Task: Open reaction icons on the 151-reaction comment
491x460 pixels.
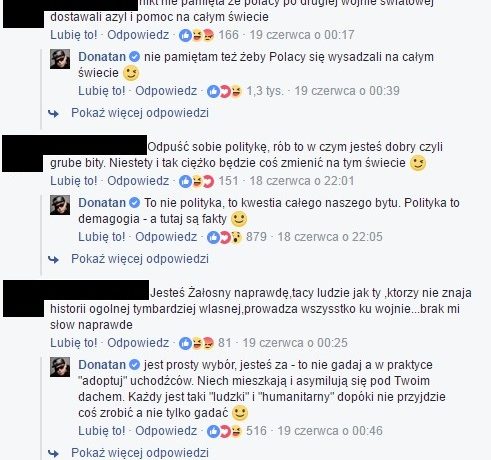Action: [197, 181]
